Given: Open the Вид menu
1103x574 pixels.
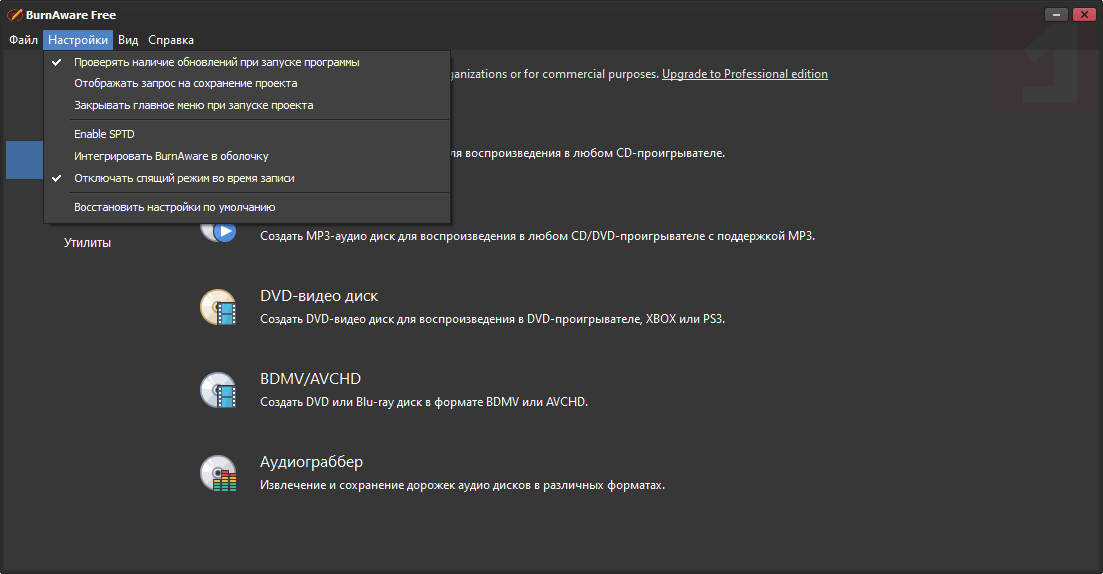Looking at the screenshot, I should (128, 40).
